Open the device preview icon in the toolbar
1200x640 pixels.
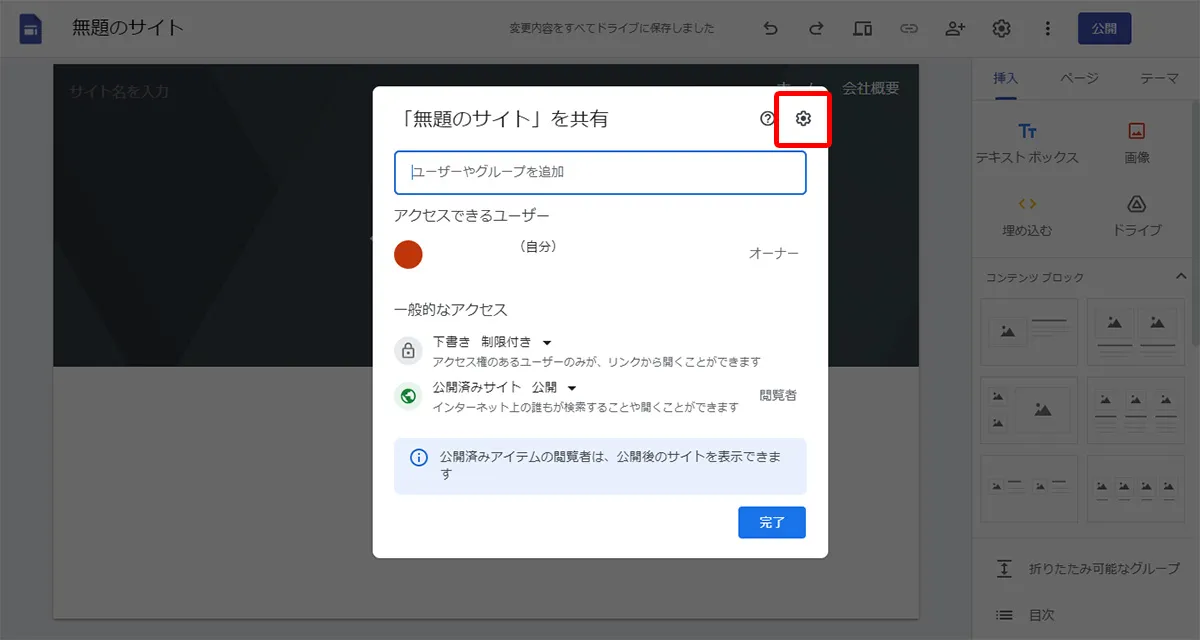coord(862,29)
